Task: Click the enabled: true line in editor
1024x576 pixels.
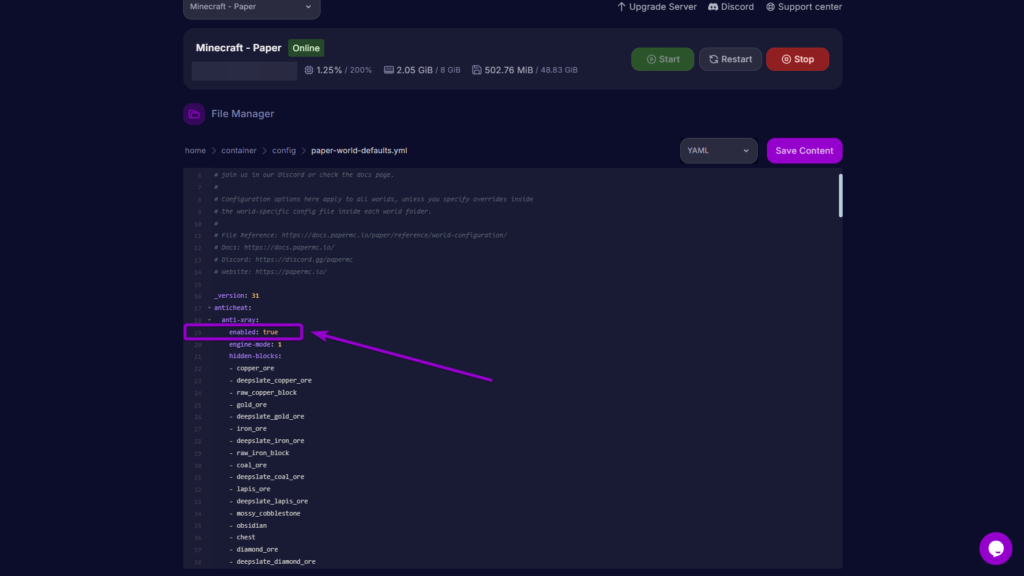Action: point(253,332)
